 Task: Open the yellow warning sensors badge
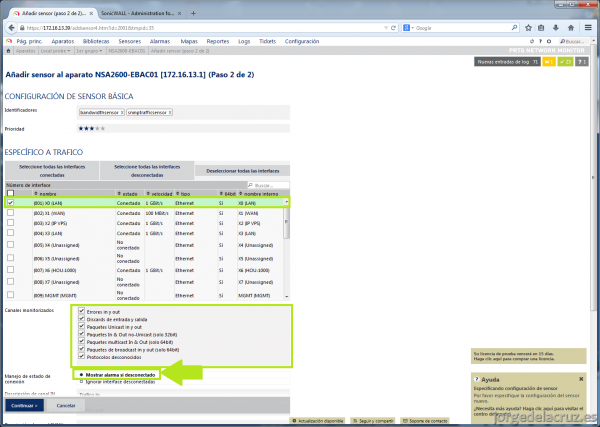[x=549, y=62]
